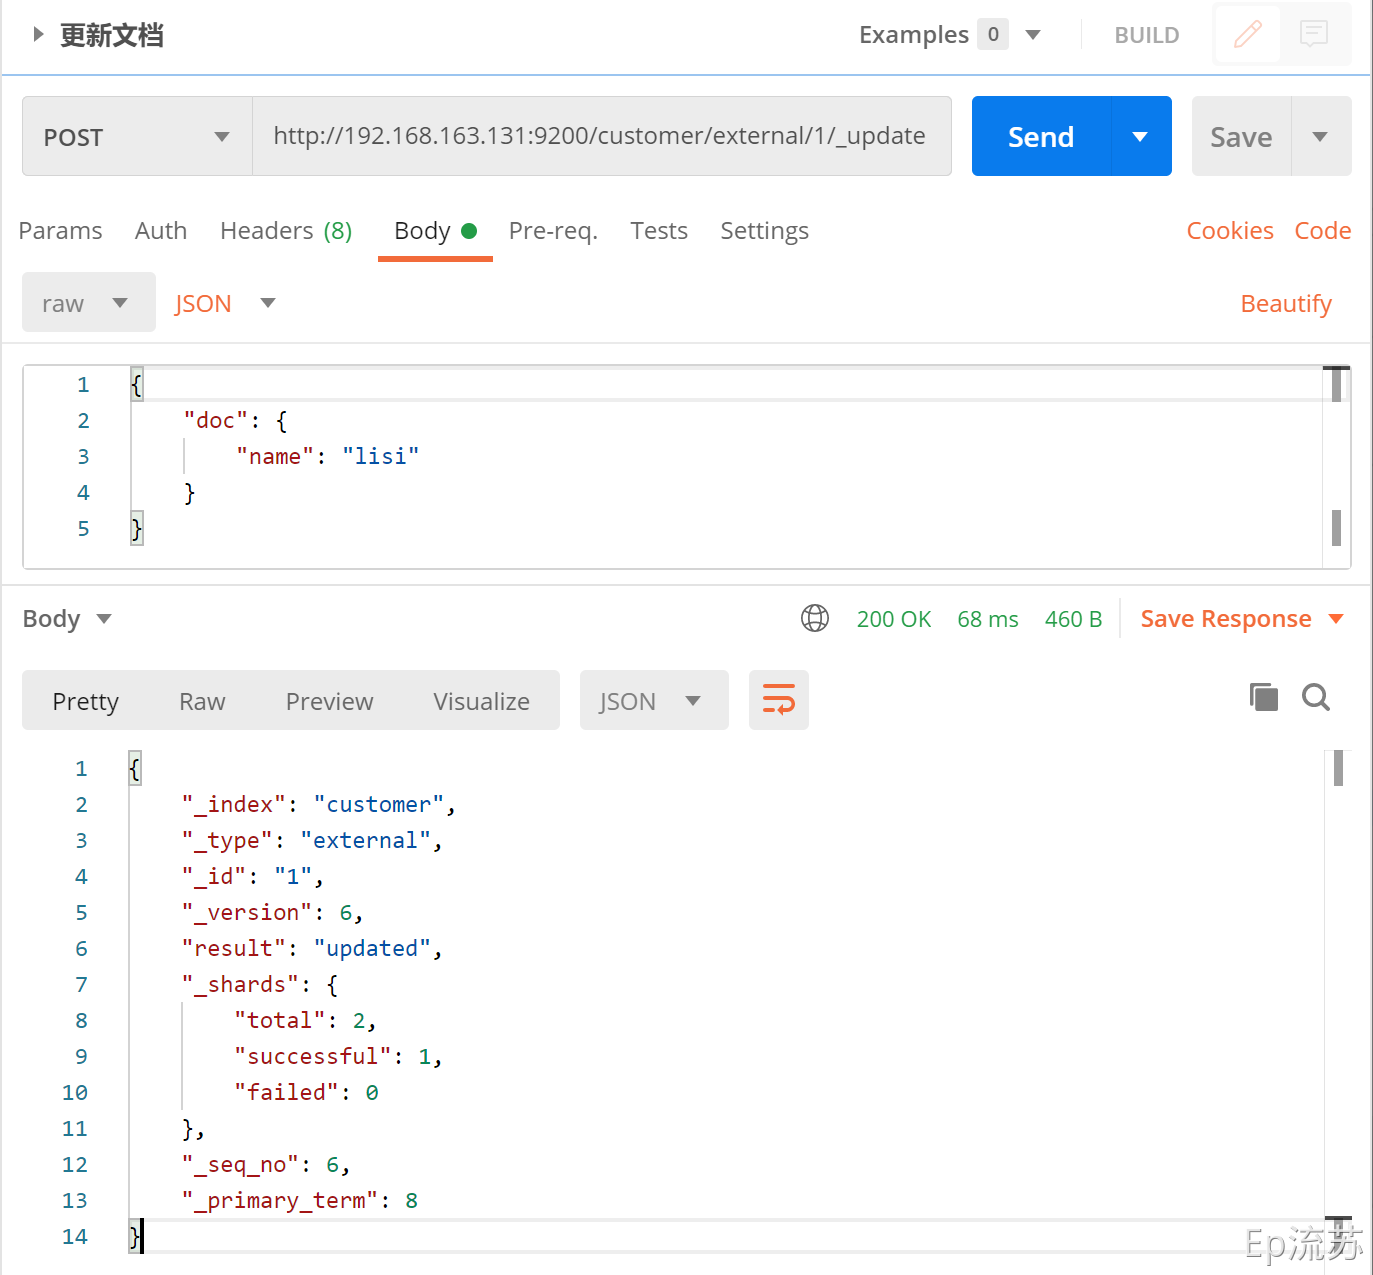Switch to the Params tab
Image resolution: width=1373 pixels, height=1275 pixels.
pos(60,231)
